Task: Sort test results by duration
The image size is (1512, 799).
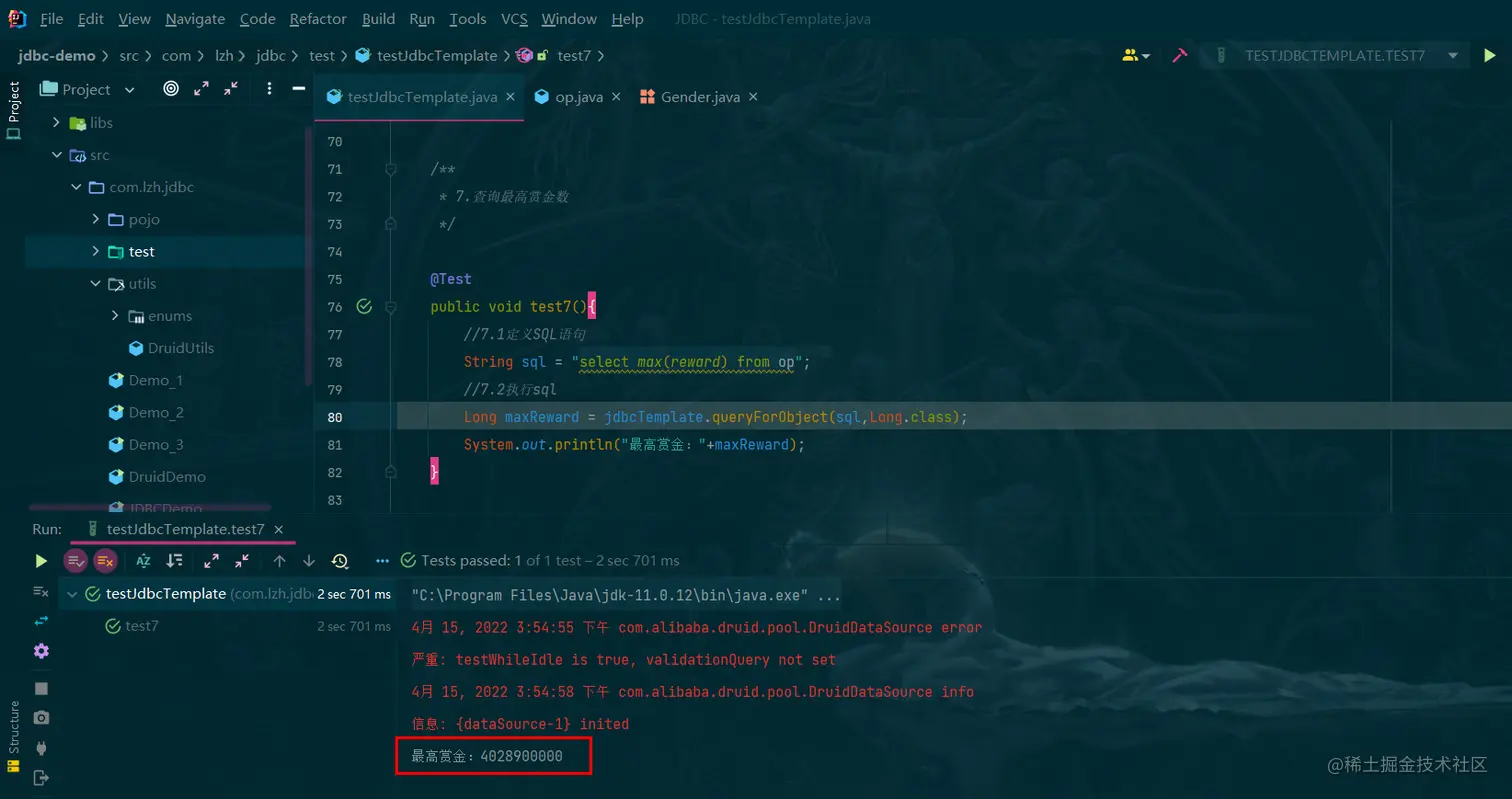Action: (175, 561)
